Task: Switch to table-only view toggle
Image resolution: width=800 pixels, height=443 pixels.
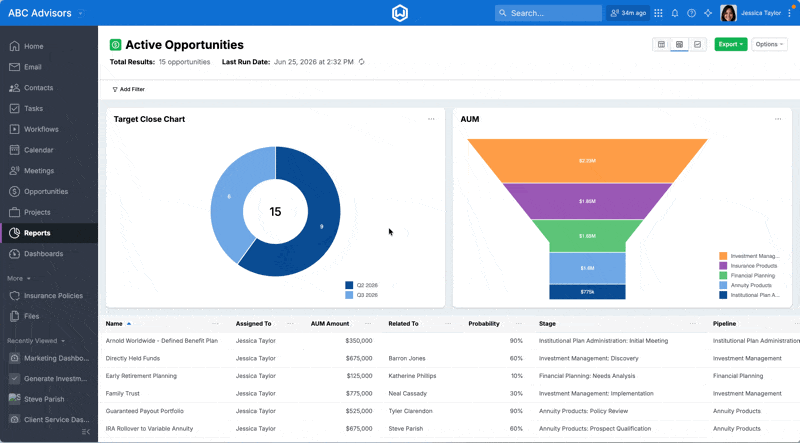Action: pos(661,44)
